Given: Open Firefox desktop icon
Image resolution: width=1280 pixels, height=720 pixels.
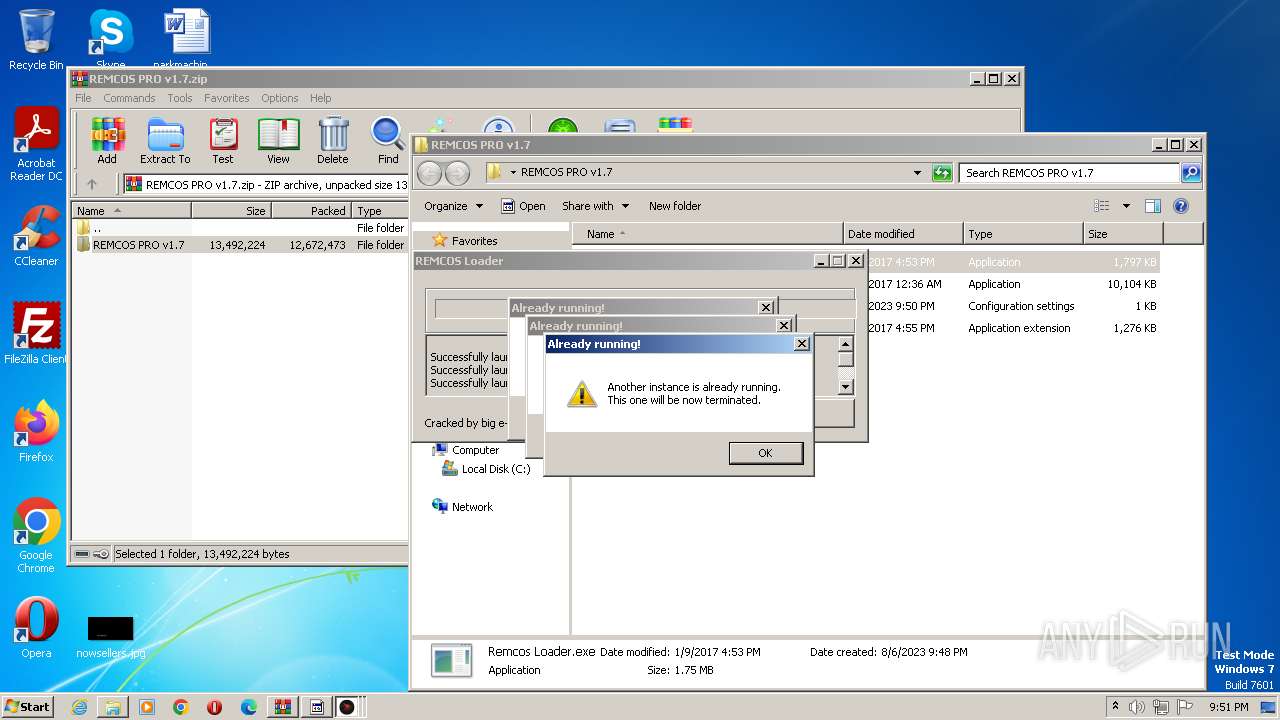Looking at the screenshot, I should 36,431.
